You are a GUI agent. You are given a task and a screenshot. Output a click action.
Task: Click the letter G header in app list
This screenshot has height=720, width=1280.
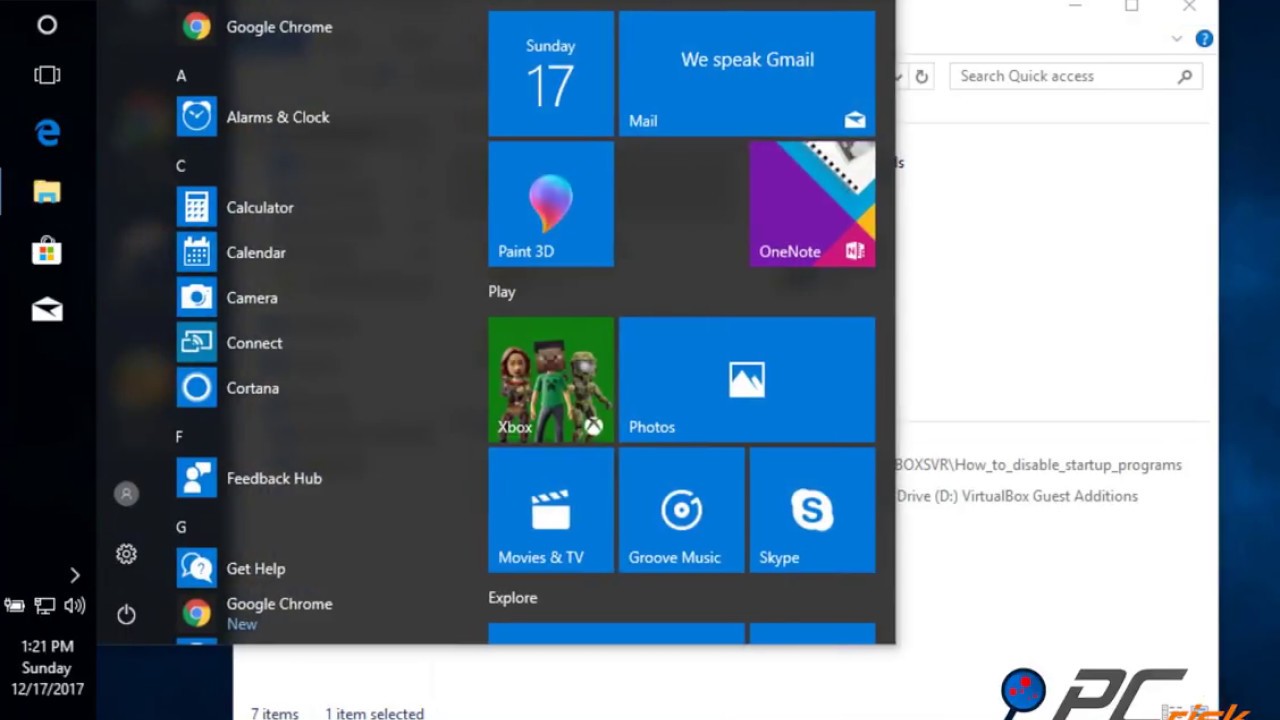(181, 527)
